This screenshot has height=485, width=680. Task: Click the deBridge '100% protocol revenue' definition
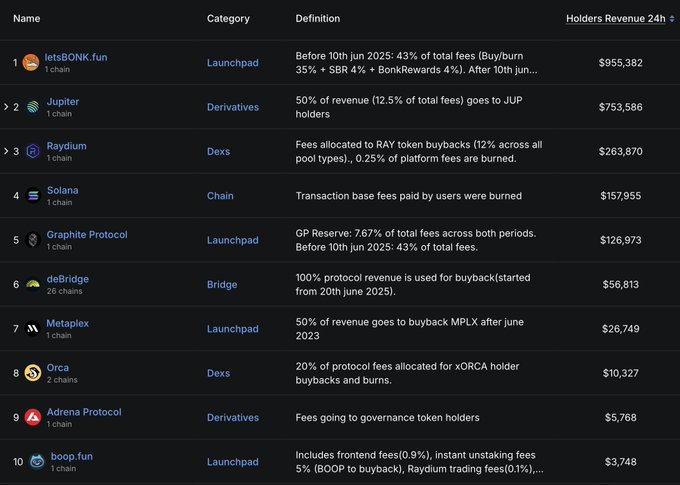[x=413, y=285]
